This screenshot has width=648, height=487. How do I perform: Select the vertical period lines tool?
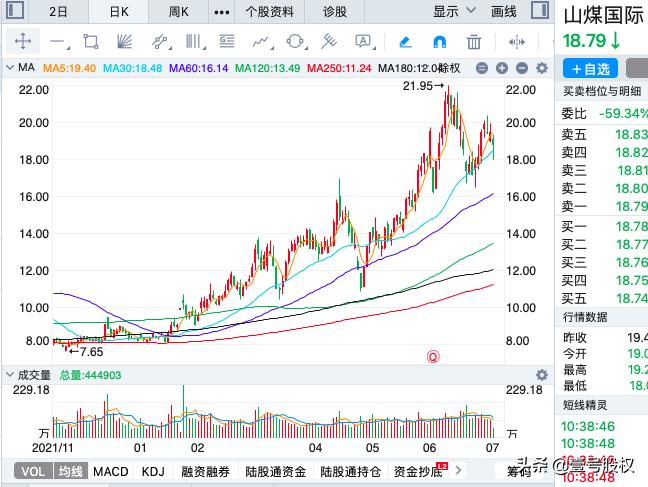(194, 42)
